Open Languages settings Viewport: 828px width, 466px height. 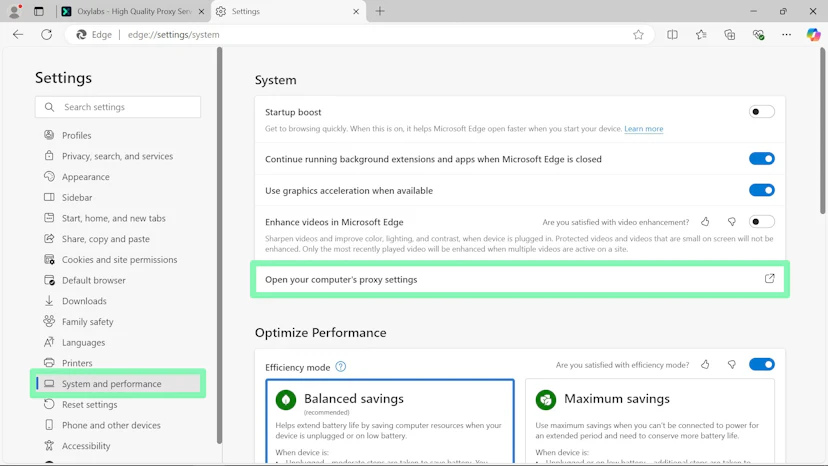83,342
